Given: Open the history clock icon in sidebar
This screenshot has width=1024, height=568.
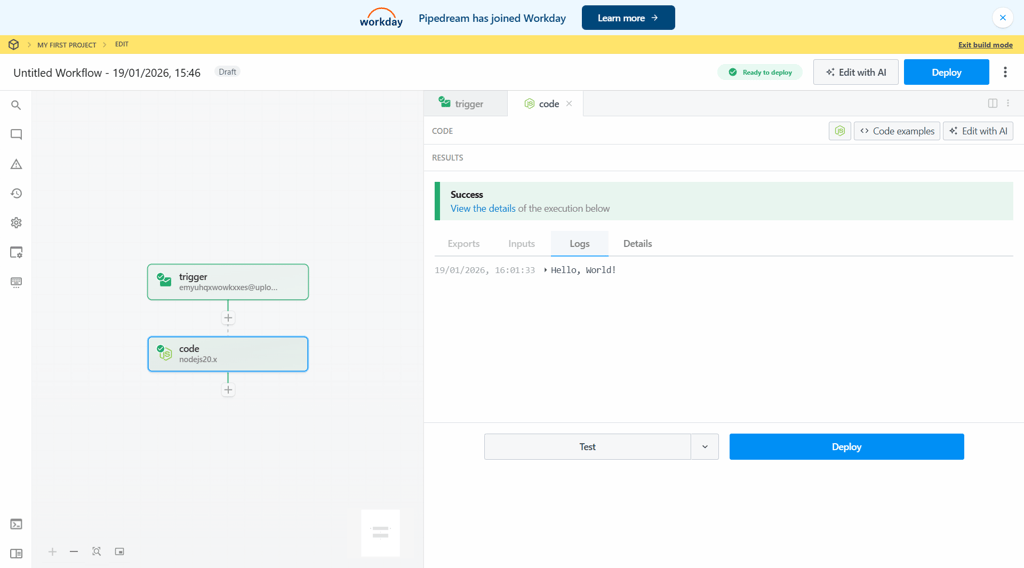Looking at the screenshot, I should 16,193.
